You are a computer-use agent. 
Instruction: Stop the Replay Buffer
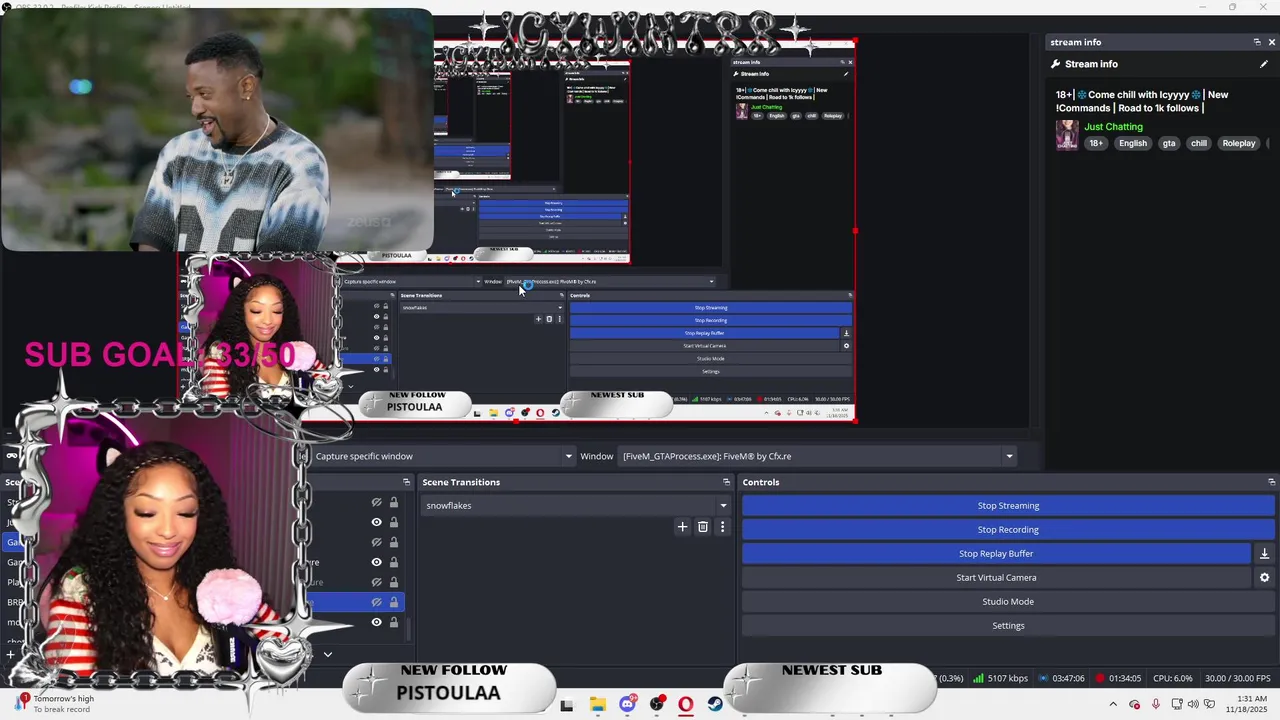pos(996,554)
